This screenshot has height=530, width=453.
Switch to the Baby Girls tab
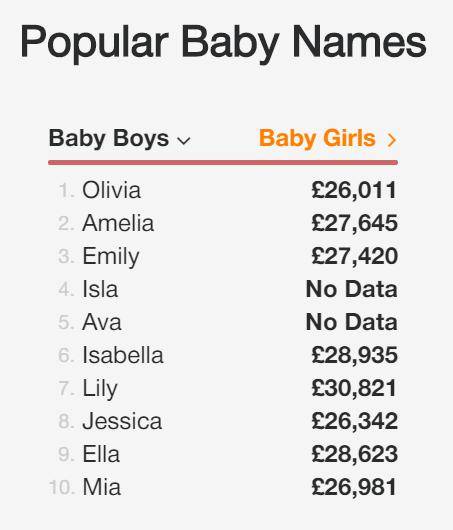(x=317, y=139)
